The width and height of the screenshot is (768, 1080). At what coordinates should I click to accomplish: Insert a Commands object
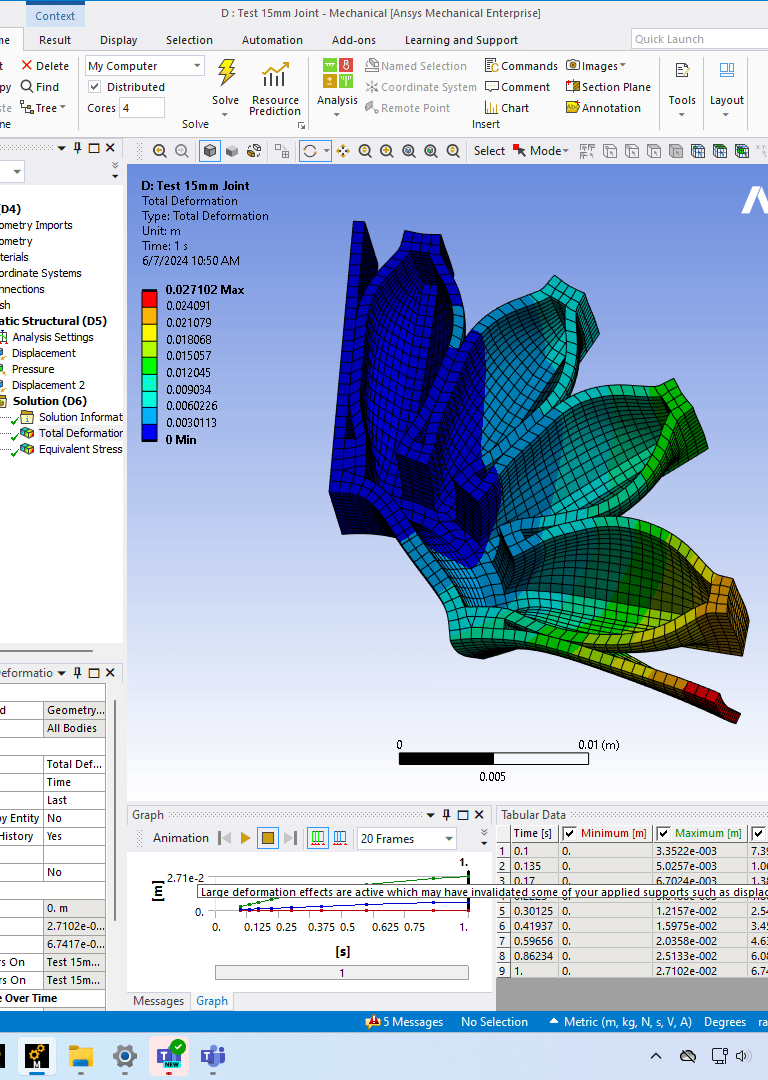[521, 65]
